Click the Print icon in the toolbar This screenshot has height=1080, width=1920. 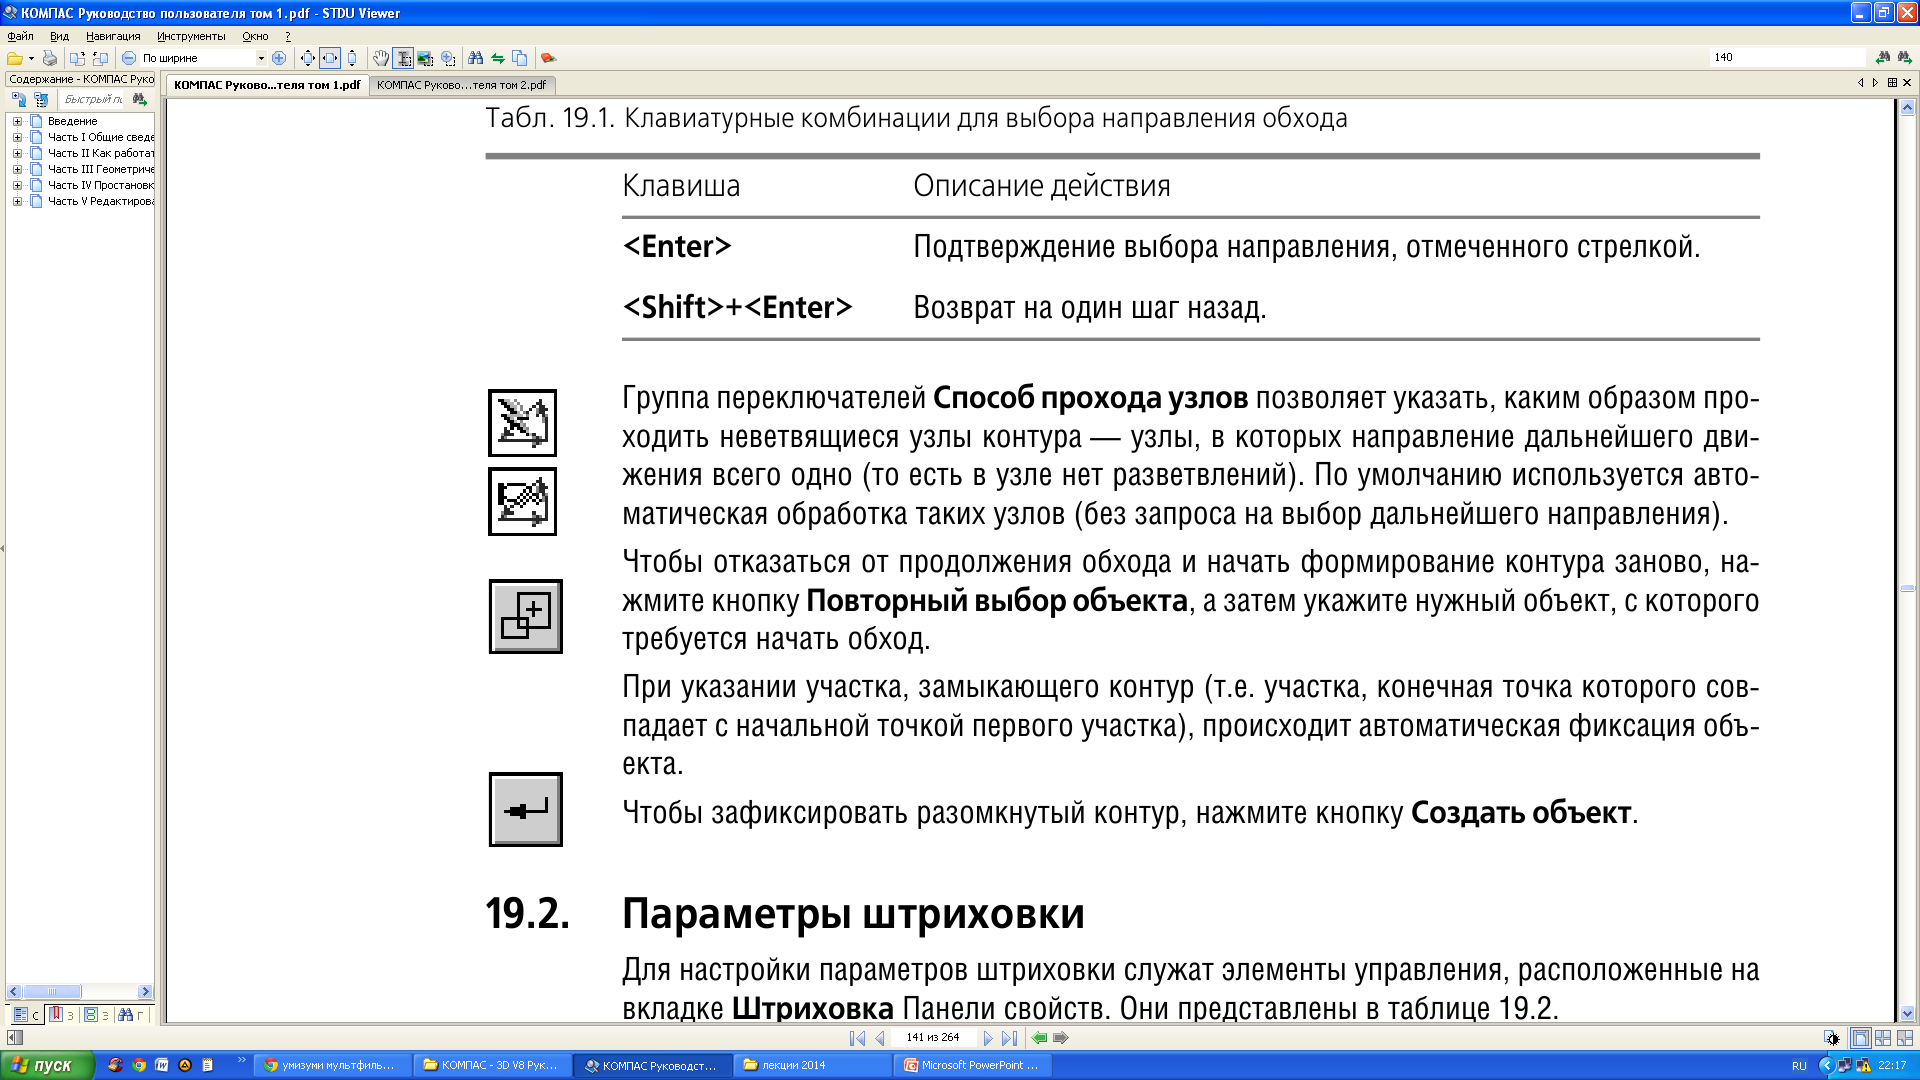pyautogui.click(x=49, y=58)
